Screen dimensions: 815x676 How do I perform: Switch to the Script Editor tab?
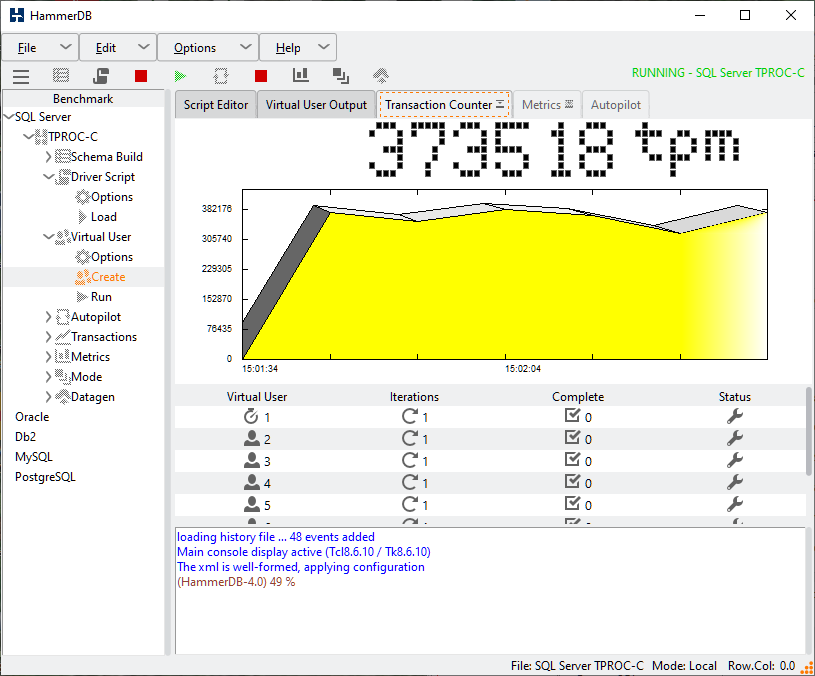[x=216, y=105]
